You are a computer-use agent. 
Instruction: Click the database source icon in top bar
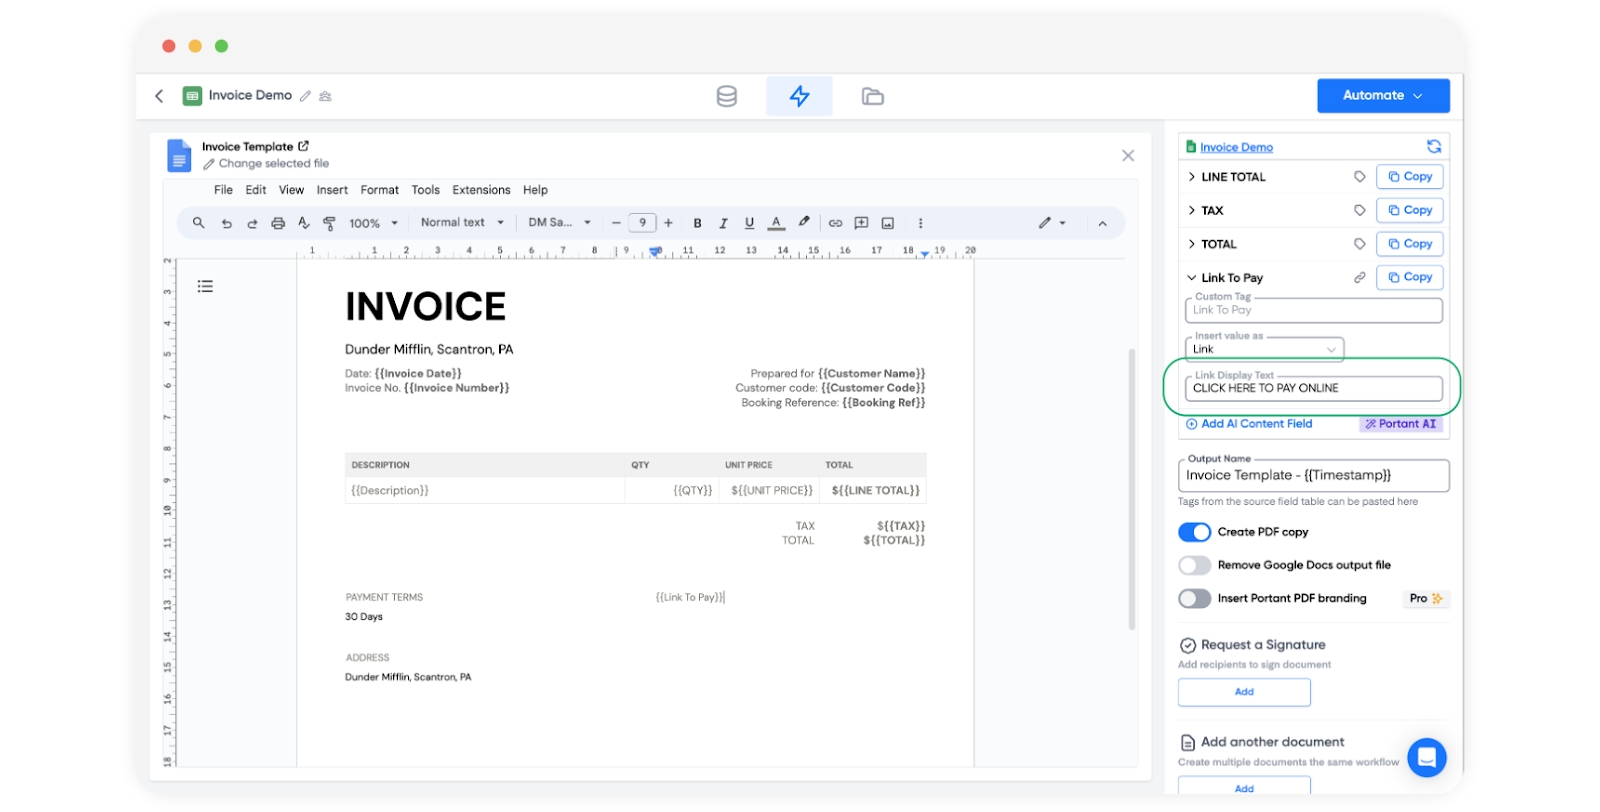727,96
